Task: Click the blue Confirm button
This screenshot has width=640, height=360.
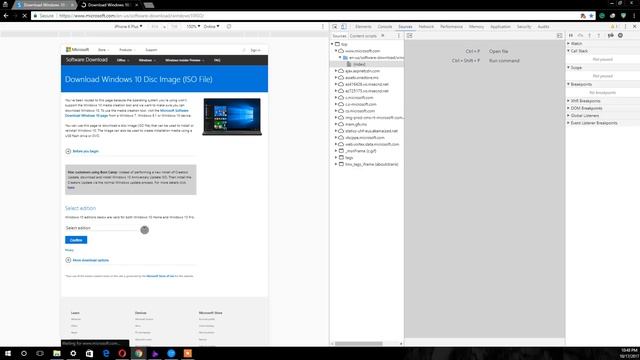Action: click(76, 240)
